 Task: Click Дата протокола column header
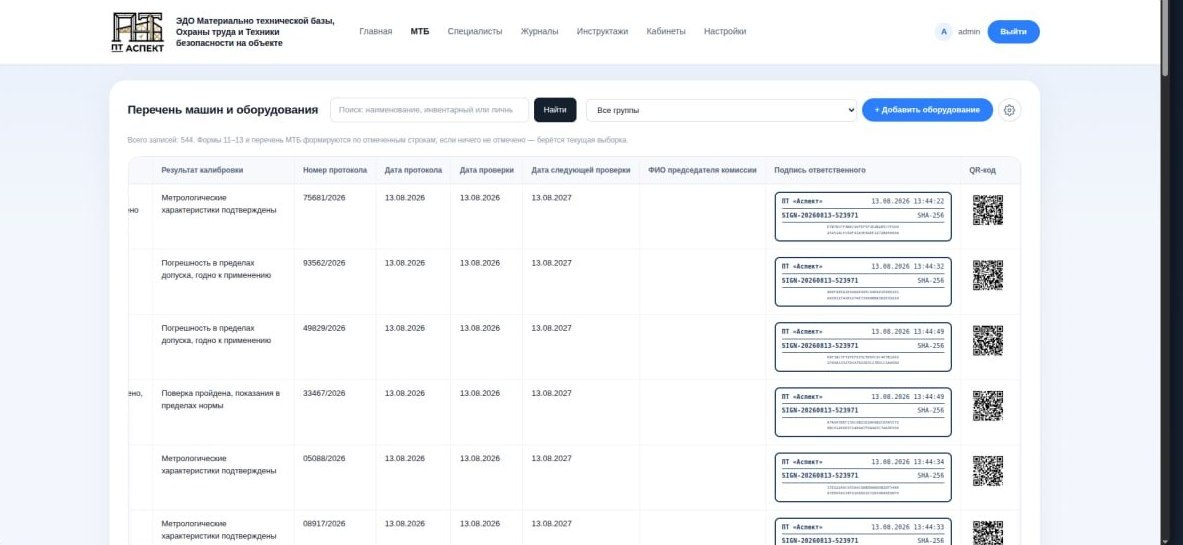[413, 171]
